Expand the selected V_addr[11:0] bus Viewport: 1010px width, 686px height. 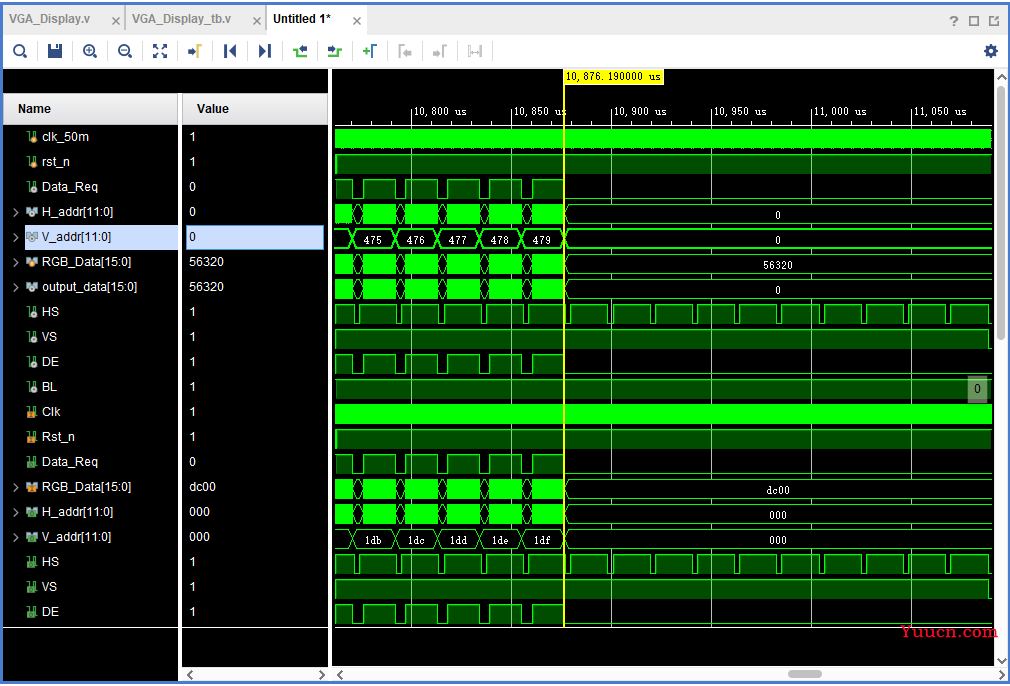[x=16, y=237]
